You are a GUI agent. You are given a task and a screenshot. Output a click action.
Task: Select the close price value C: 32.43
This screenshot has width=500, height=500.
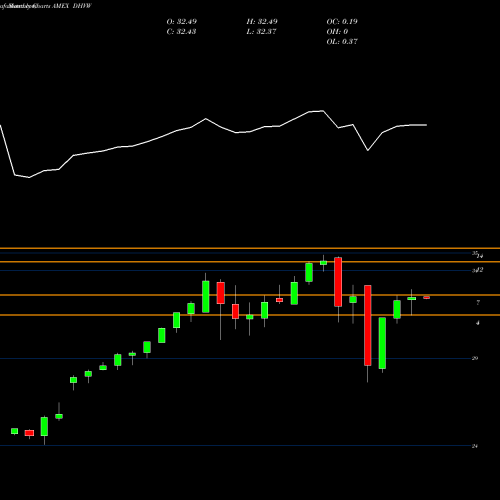pyautogui.click(x=181, y=32)
